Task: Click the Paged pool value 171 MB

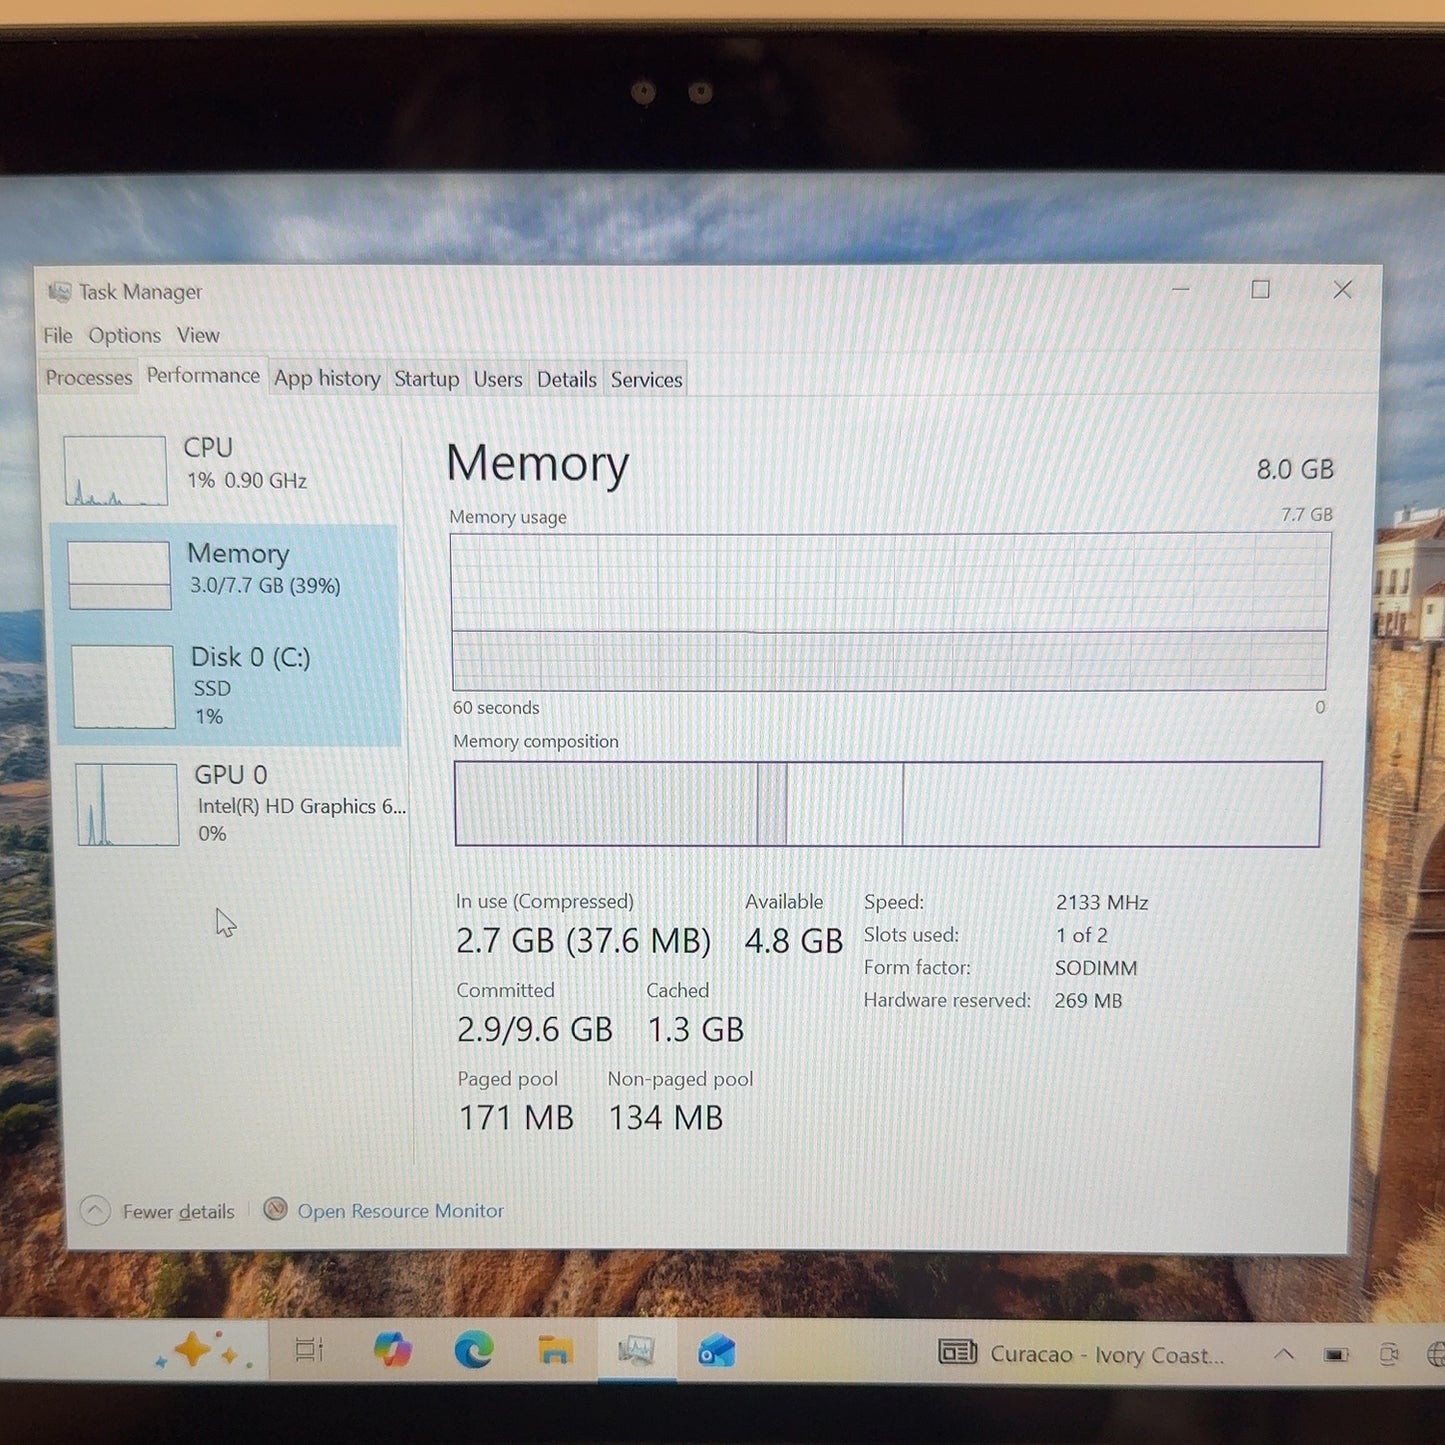Action: [516, 1117]
